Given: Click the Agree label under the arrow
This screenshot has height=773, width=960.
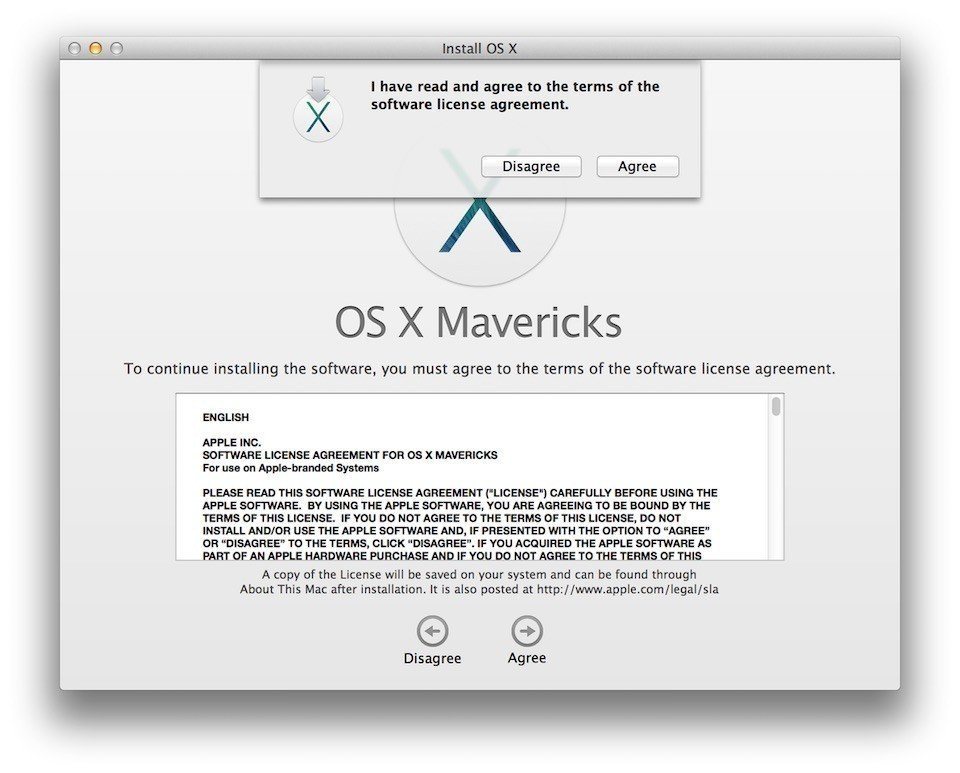Looking at the screenshot, I should tap(527, 658).
